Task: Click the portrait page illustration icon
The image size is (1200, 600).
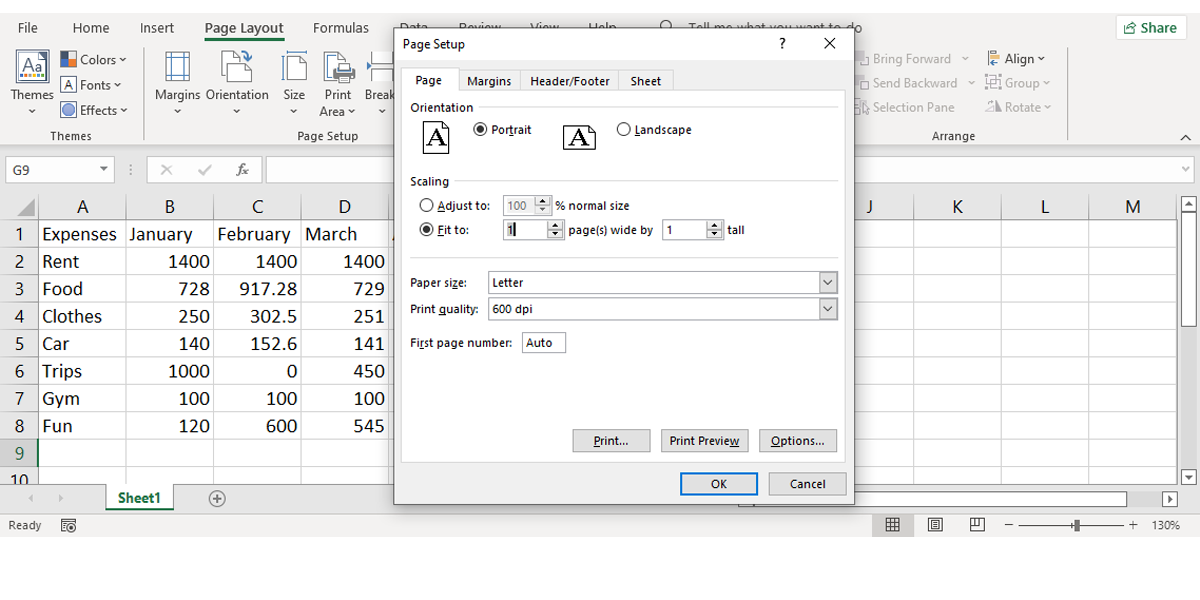Action: (x=436, y=137)
